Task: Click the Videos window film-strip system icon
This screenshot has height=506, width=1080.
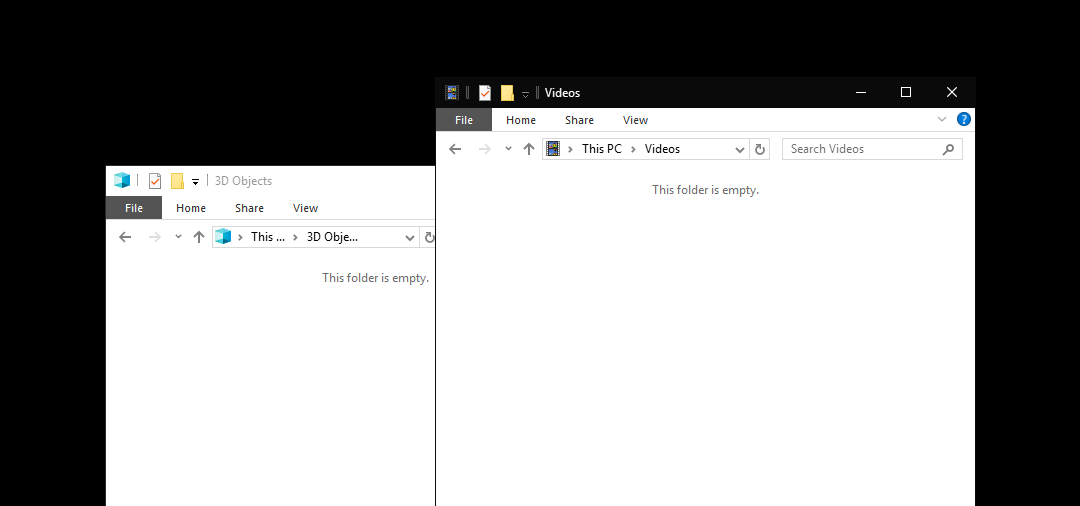Action: tap(452, 93)
